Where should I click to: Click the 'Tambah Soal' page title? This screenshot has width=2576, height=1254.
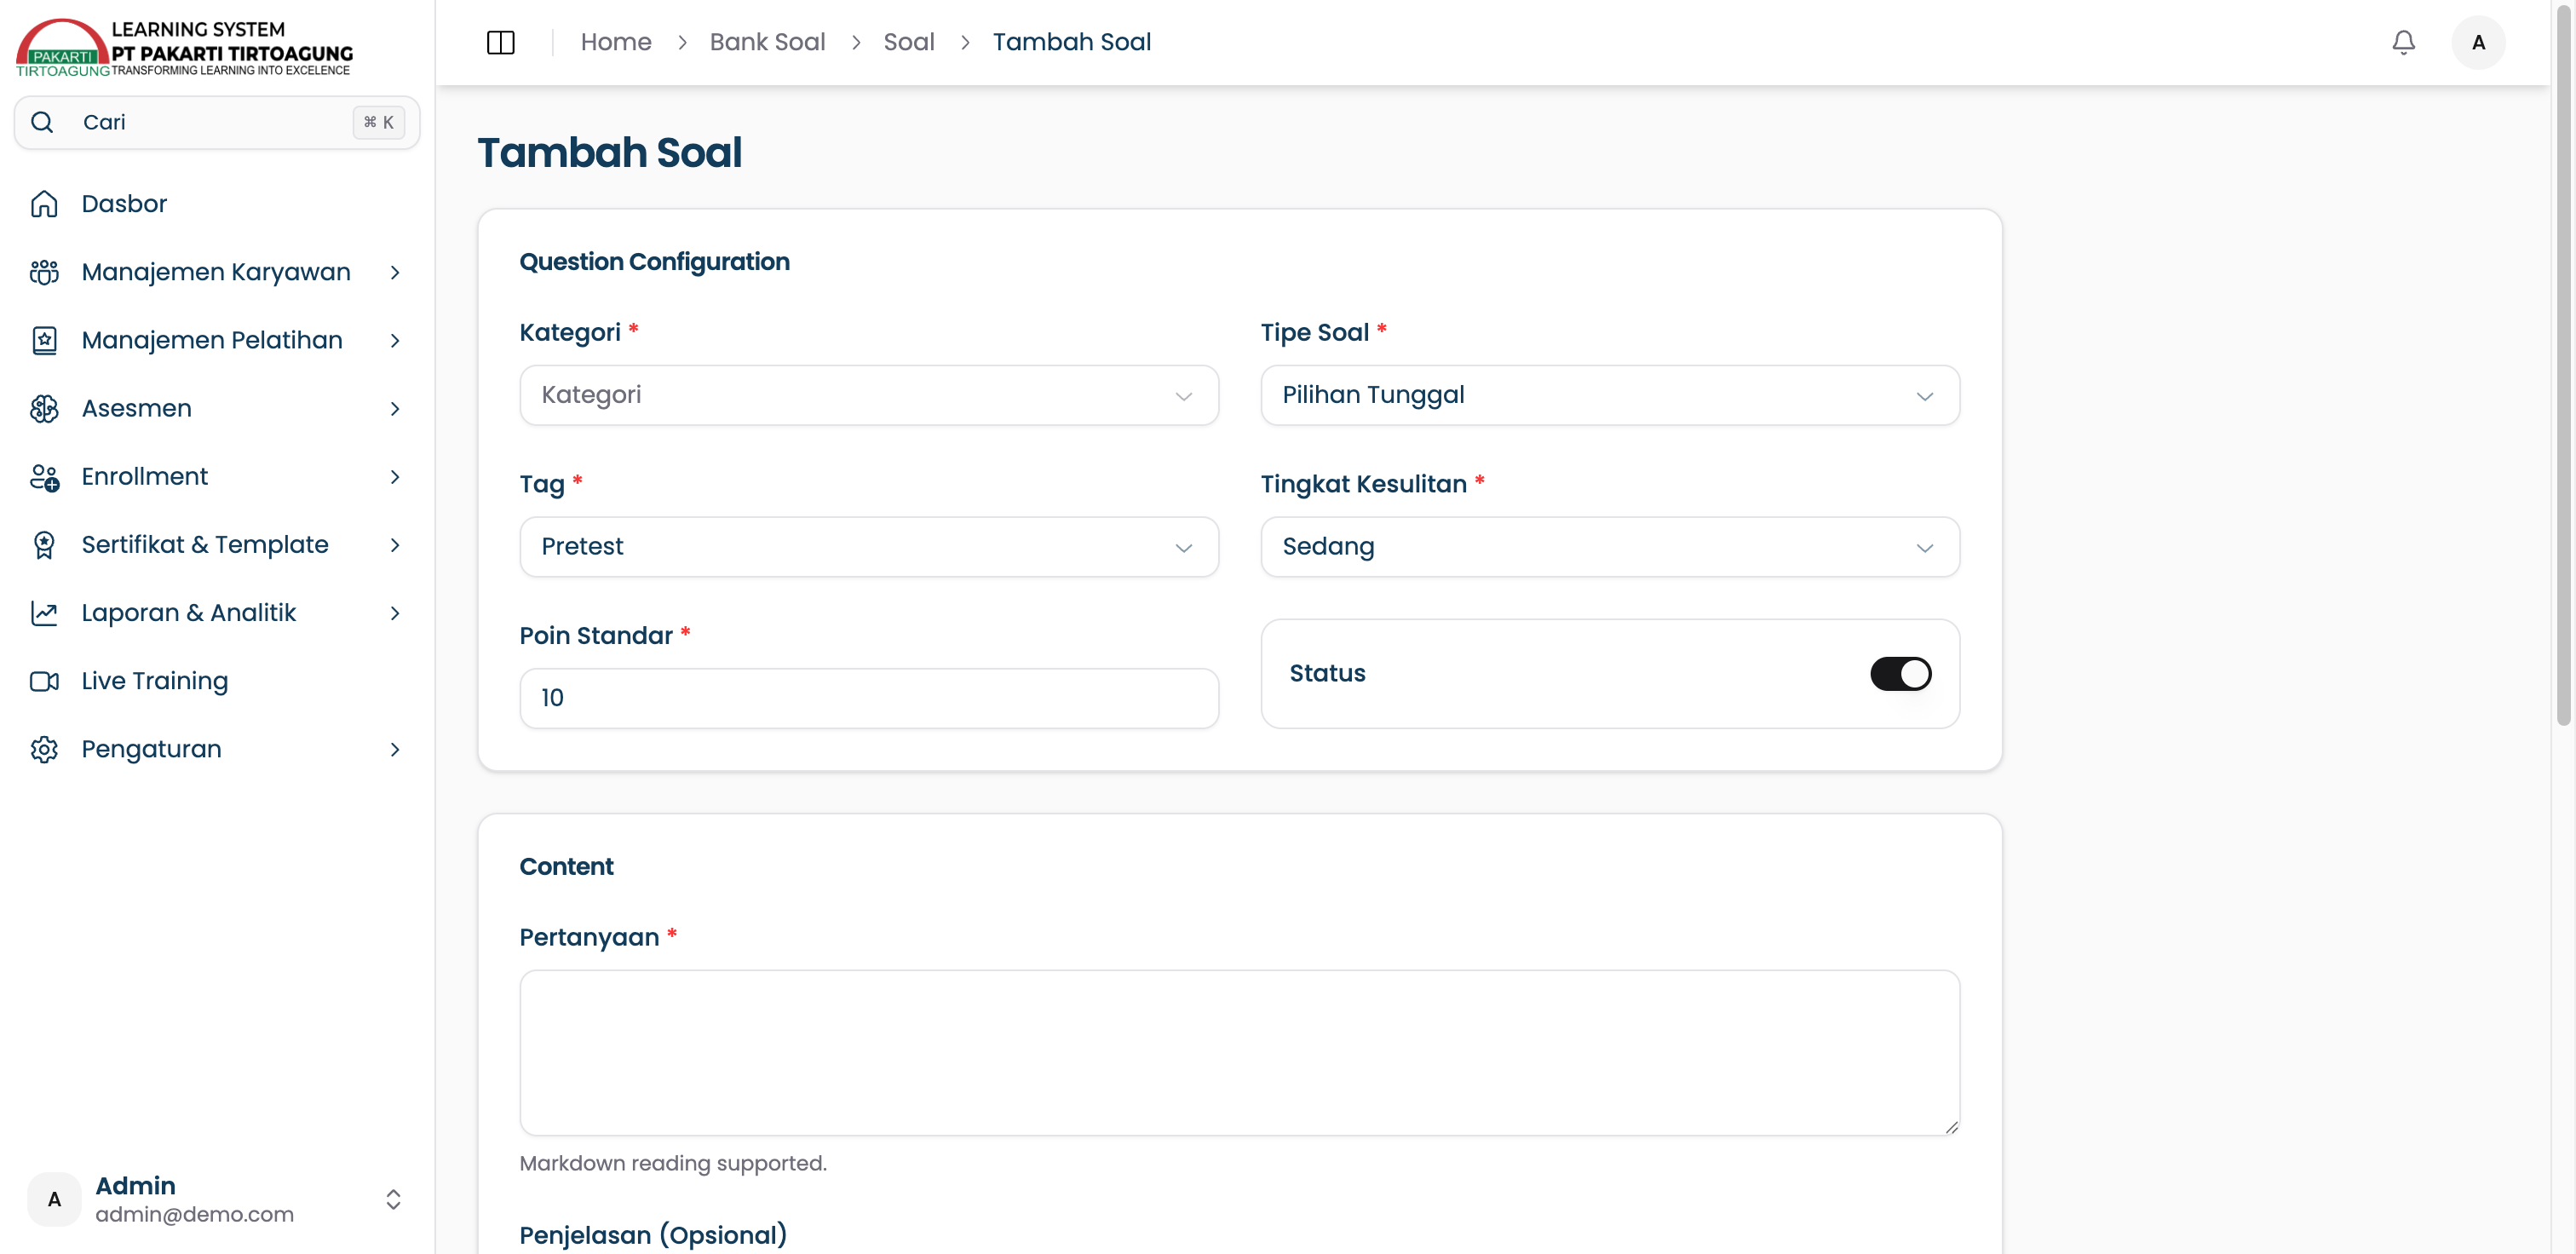click(609, 153)
